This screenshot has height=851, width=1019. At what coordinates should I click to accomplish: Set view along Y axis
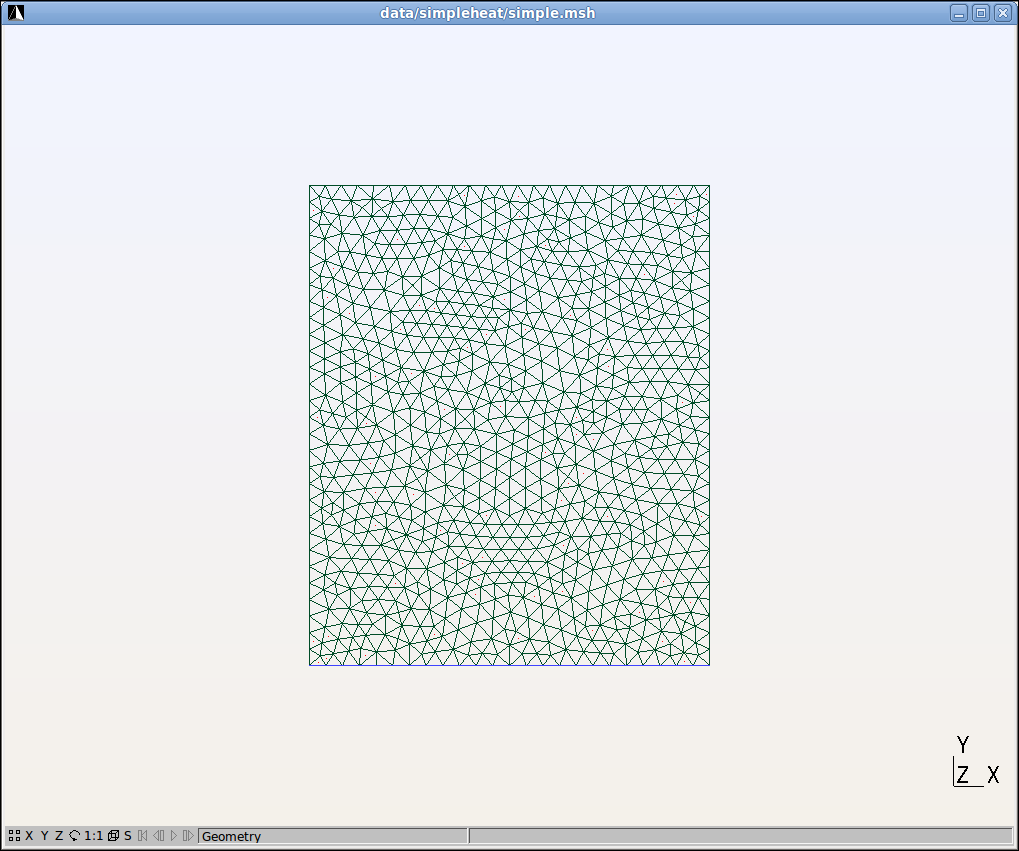pos(44,836)
